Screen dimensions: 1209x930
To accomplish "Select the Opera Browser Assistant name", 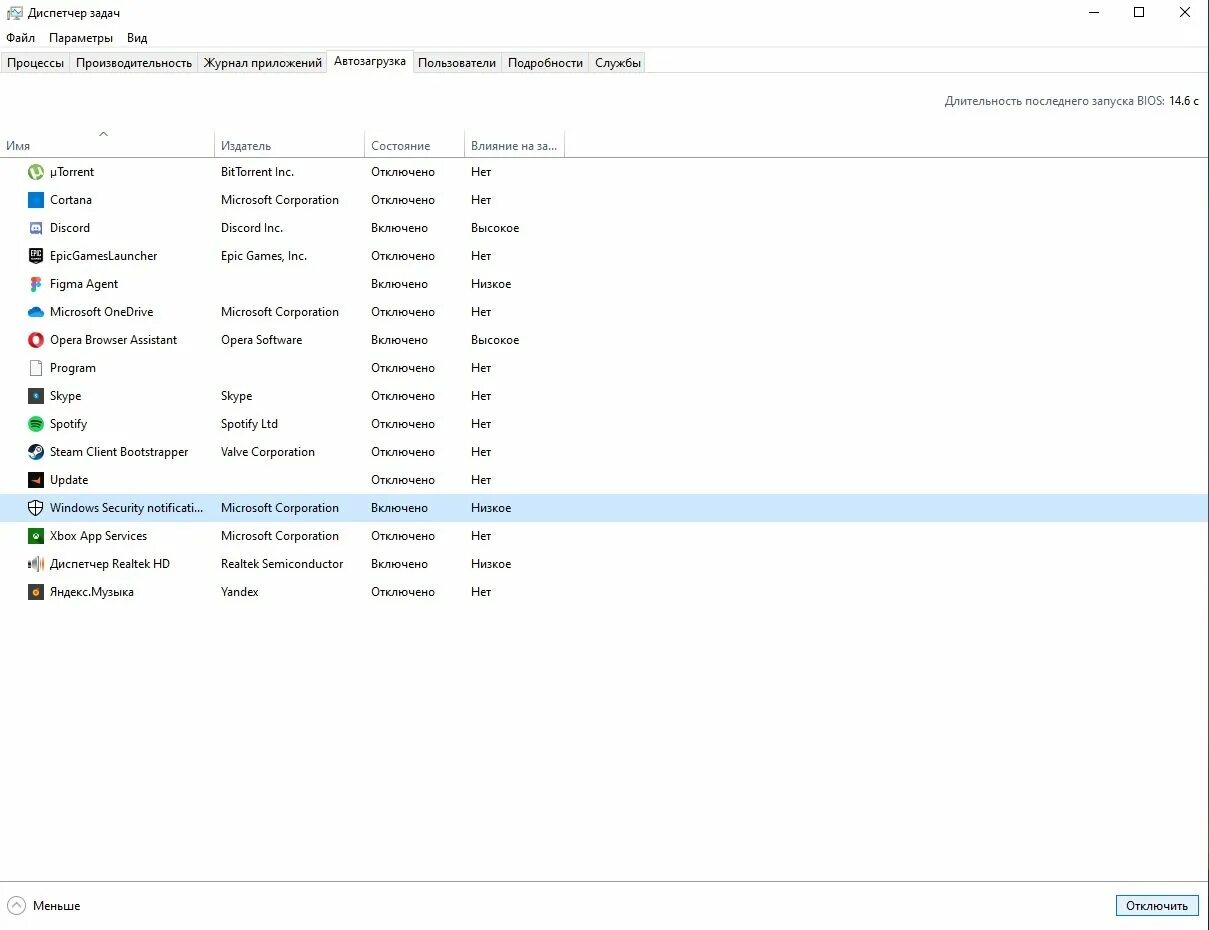I will pyautogui.click(x=114, y=340).
